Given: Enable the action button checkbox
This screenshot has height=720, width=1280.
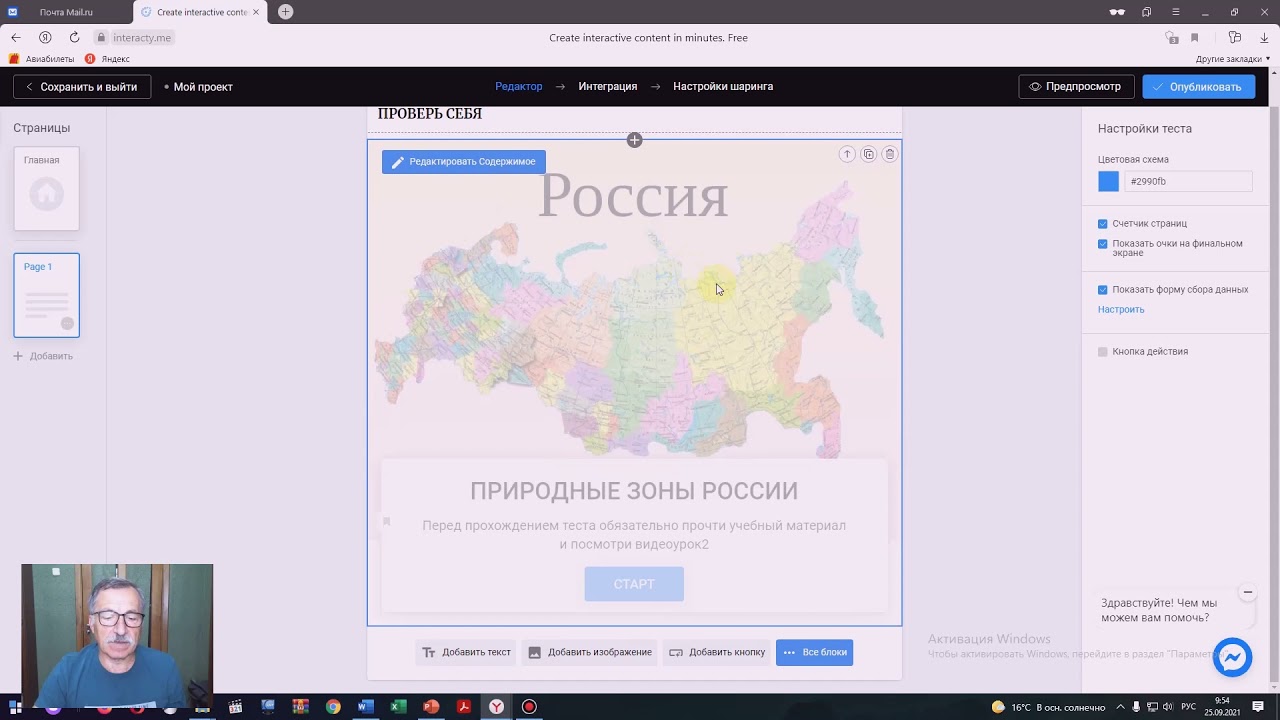Looking at the screenshot, I should point(1103,352).
